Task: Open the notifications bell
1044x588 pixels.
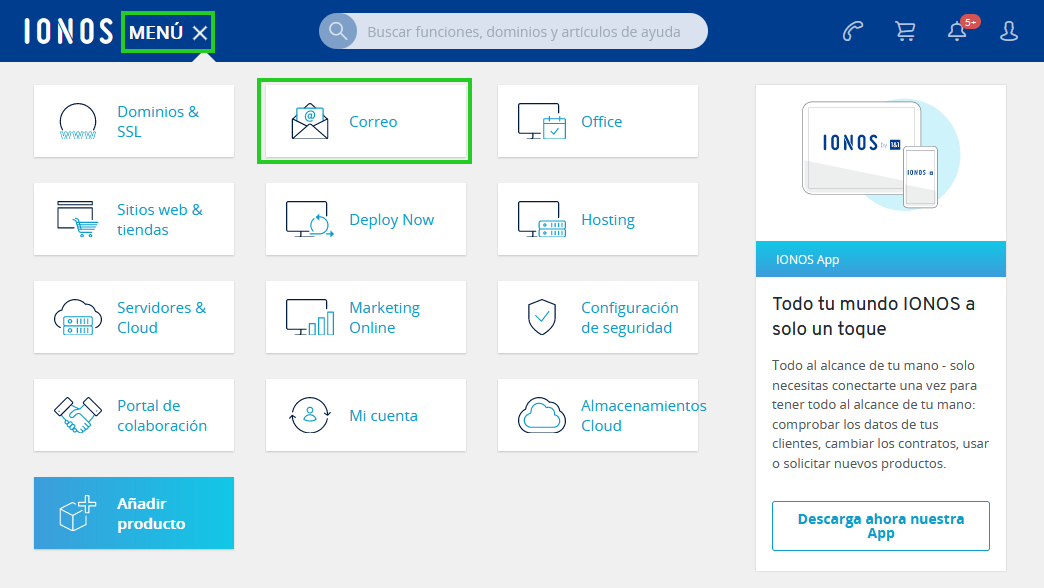Action: (x=957, y=31)
